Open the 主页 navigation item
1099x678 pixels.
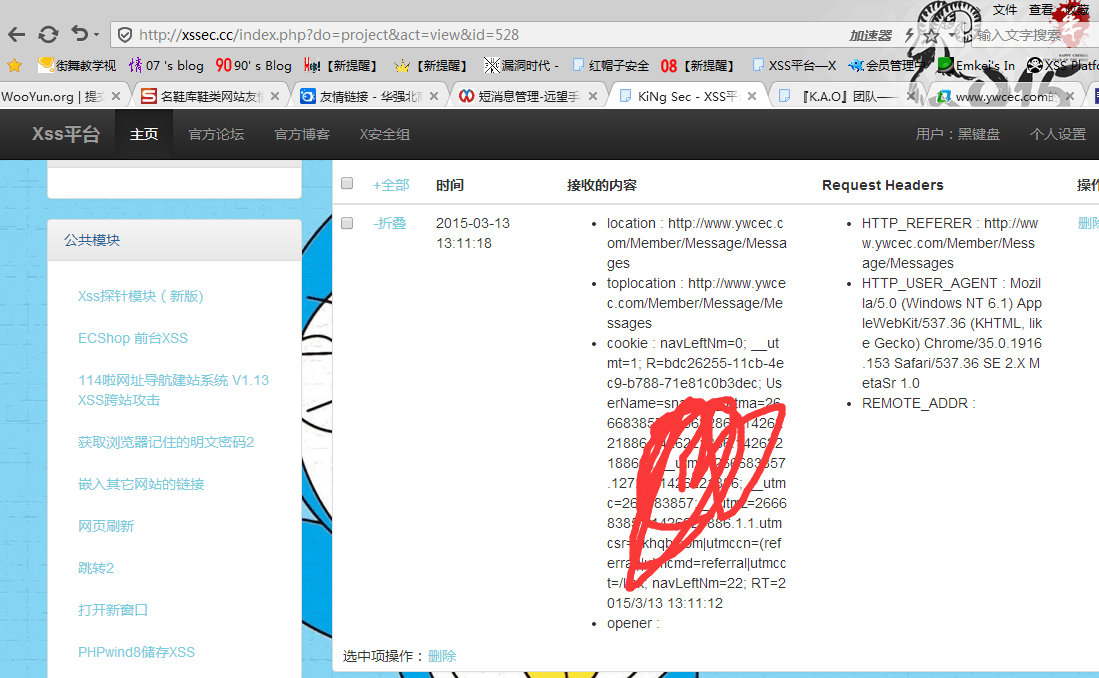144,134
